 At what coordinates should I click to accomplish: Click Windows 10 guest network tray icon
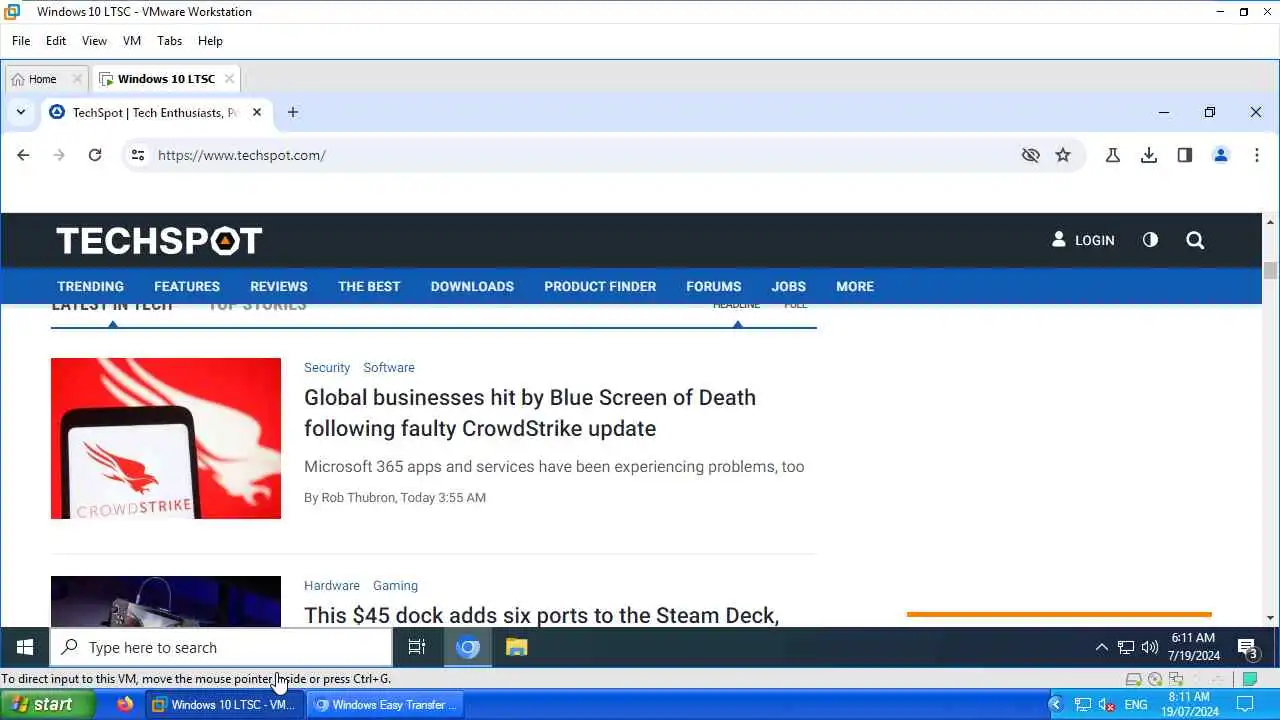coord(1126,647)
